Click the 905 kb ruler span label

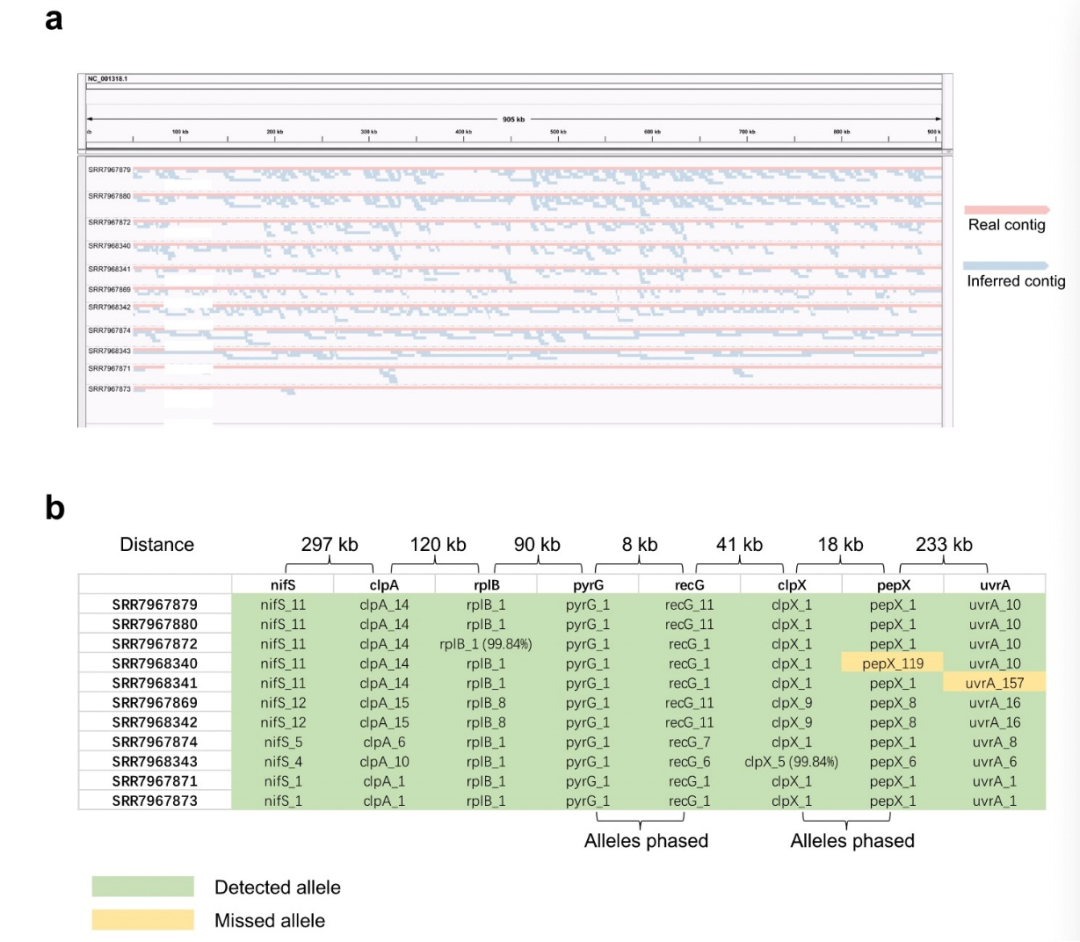pos(513,119)
